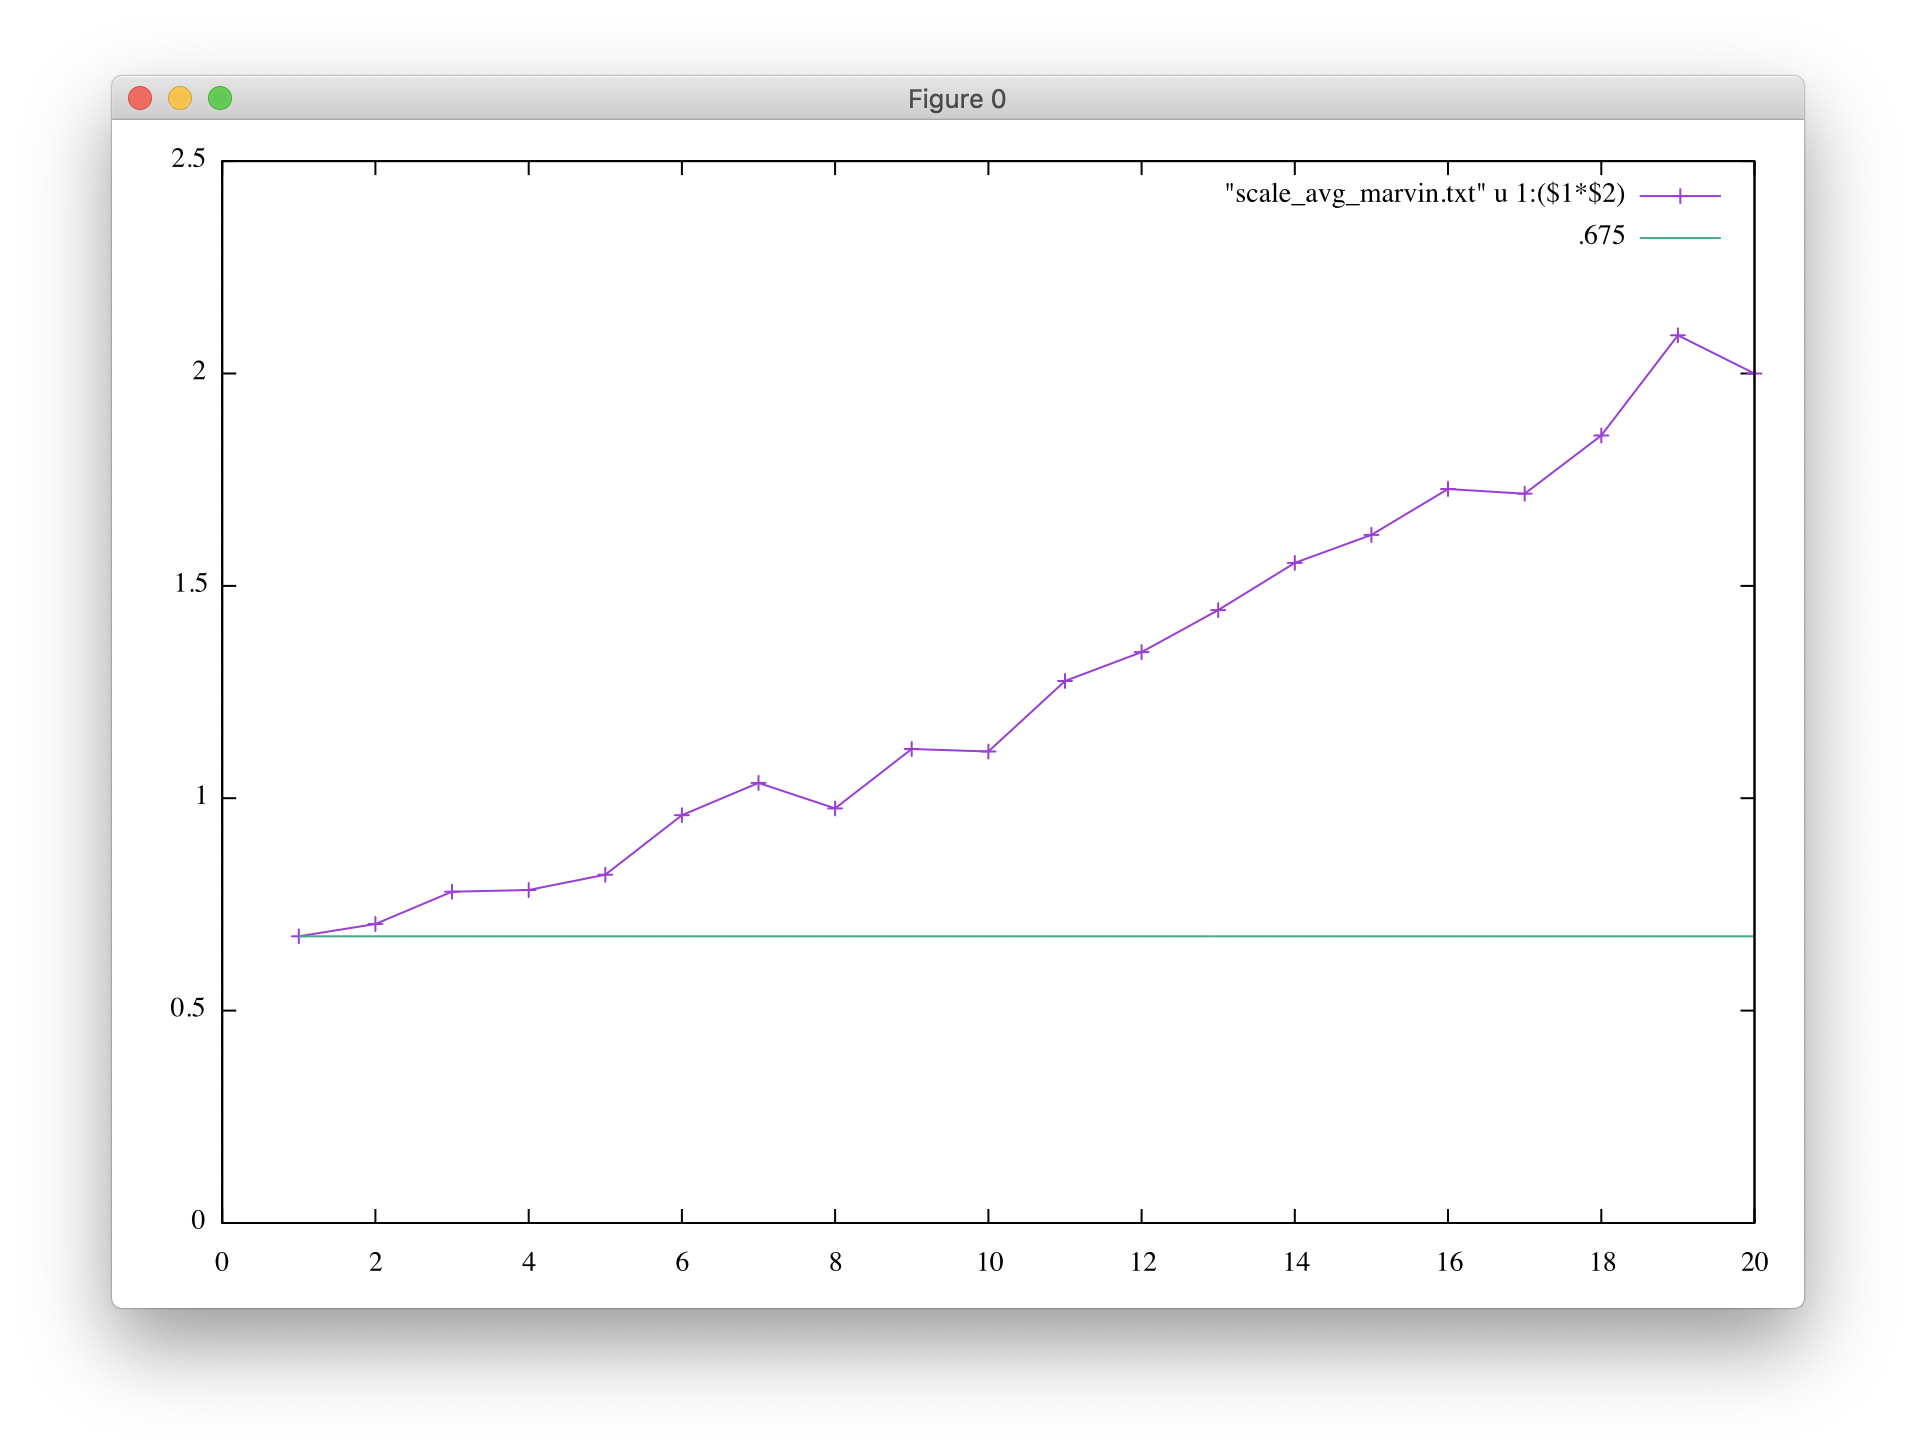Image resolution: width=1916 pixels, height=1456 pixels.
Task: Toggle the yellow window control button
Action: [181, 98]
